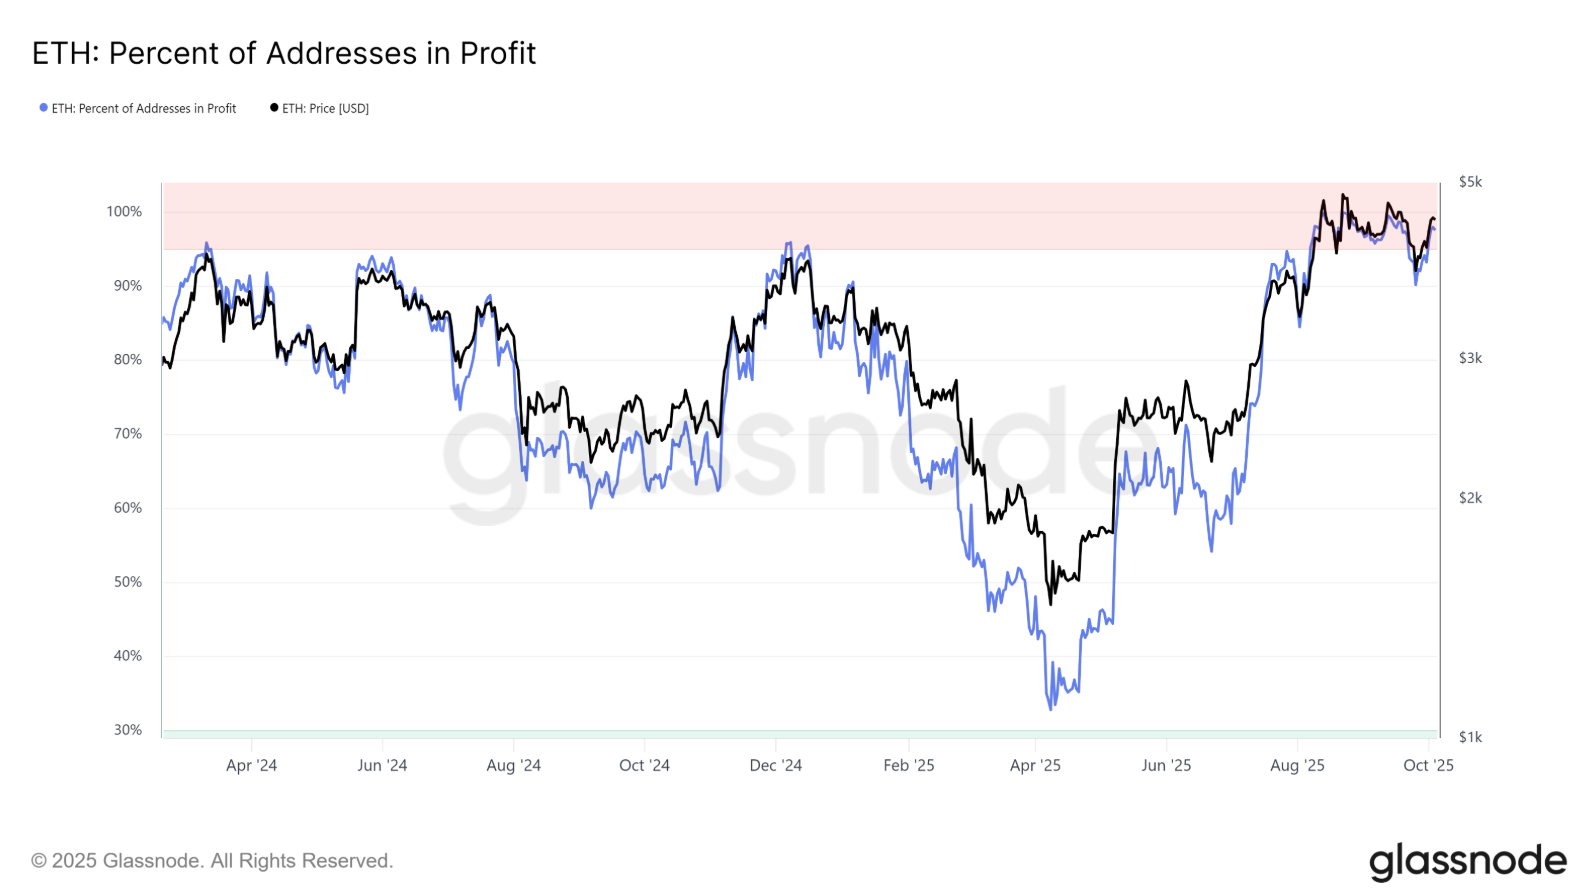The height and width of the screenshot is (893, 1596).
Task: Click the glassnode logo in bottom corner
Action: tap(1467, 862)
